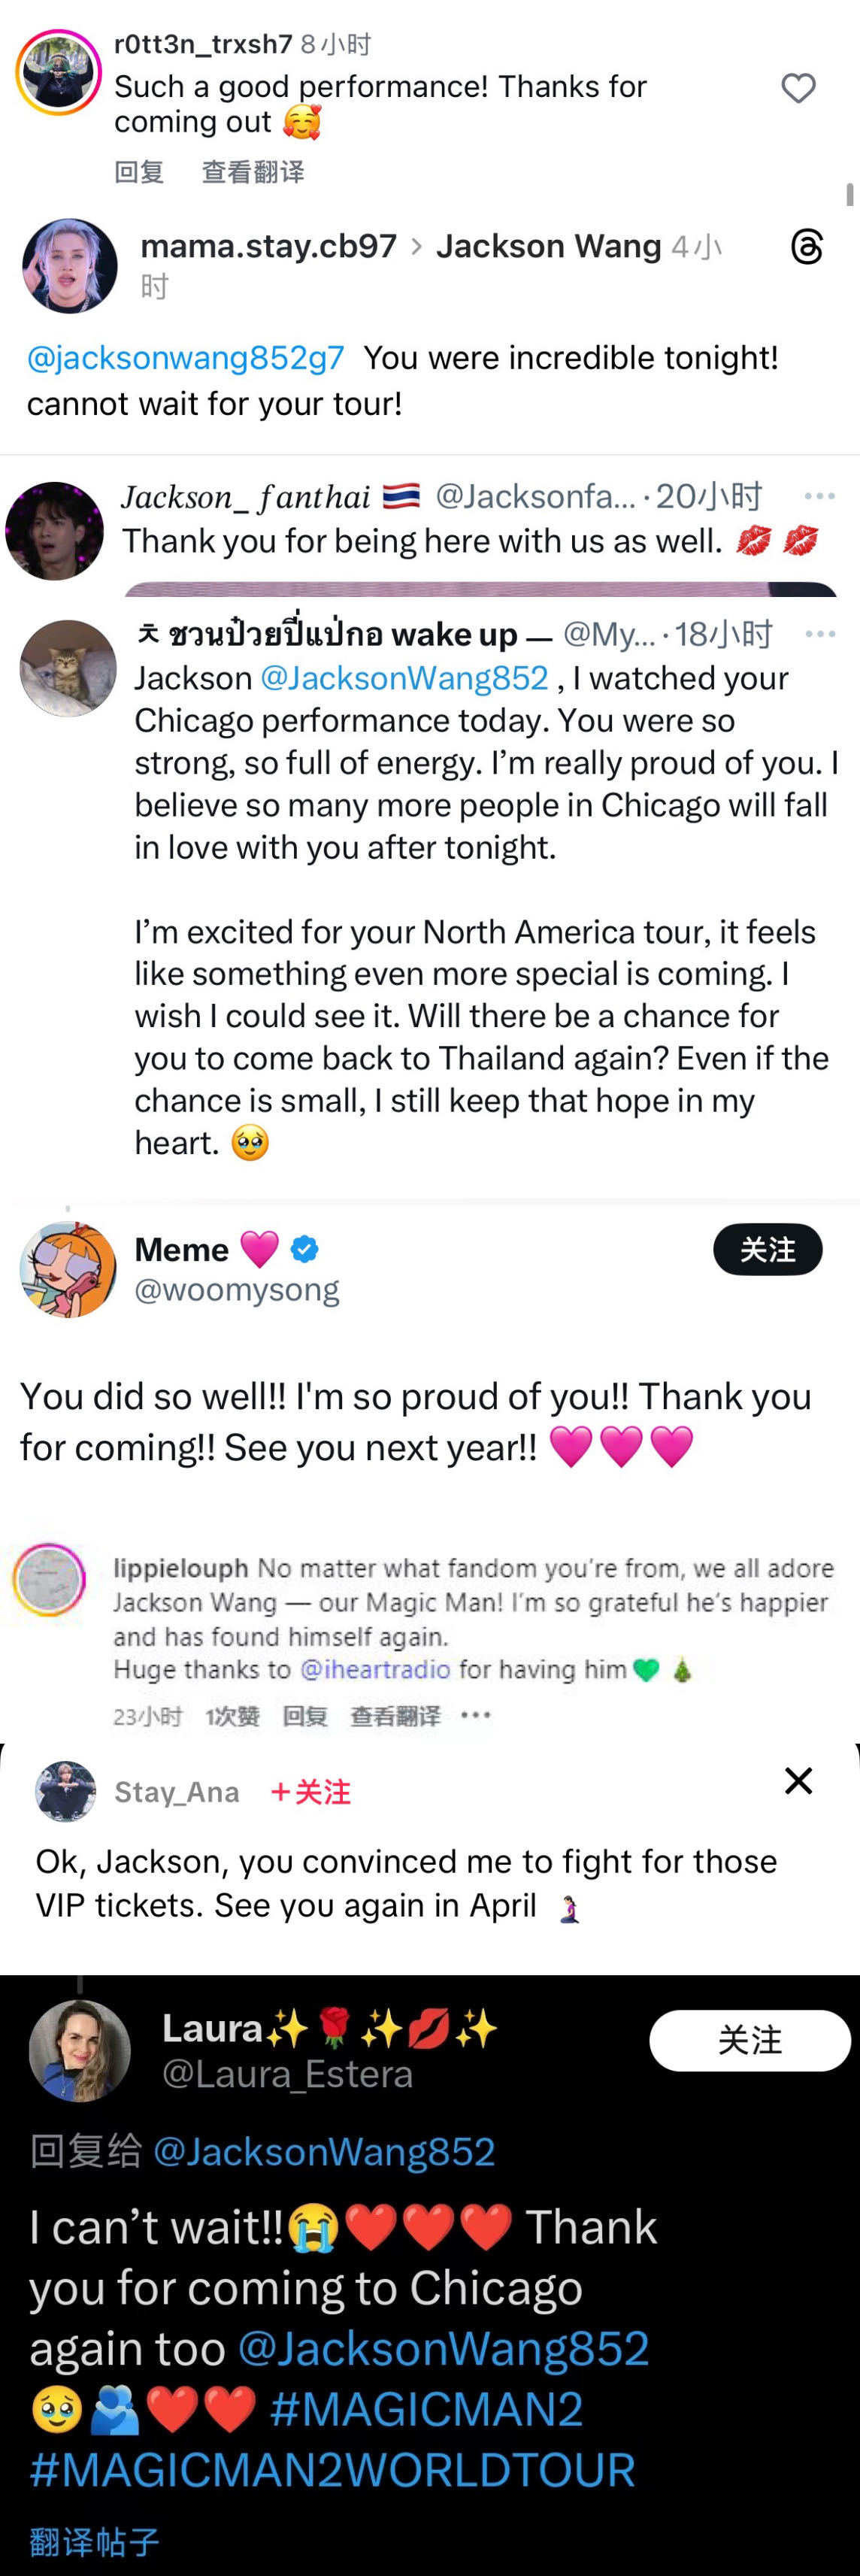The width and height of the screenshot is (860, 2576).
Task: Open more options on the wake up post
Action: click(x=819, y=633)
